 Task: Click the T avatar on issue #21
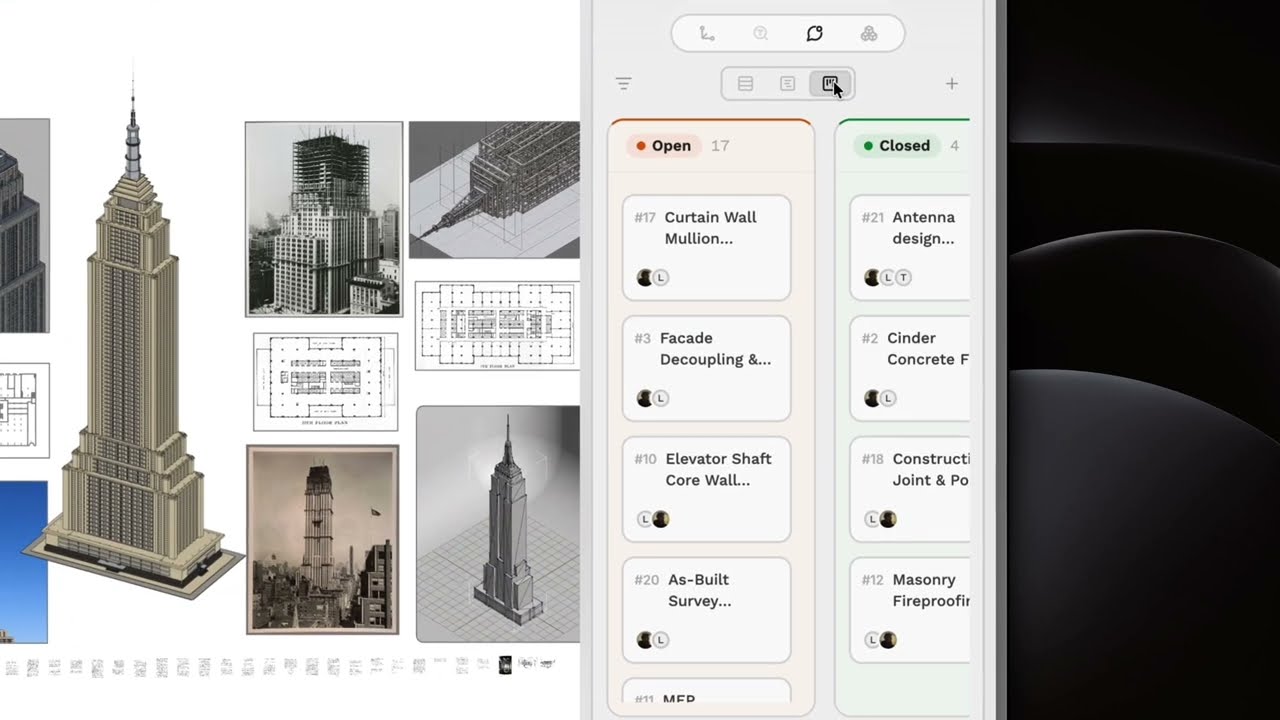coord(903,278)
